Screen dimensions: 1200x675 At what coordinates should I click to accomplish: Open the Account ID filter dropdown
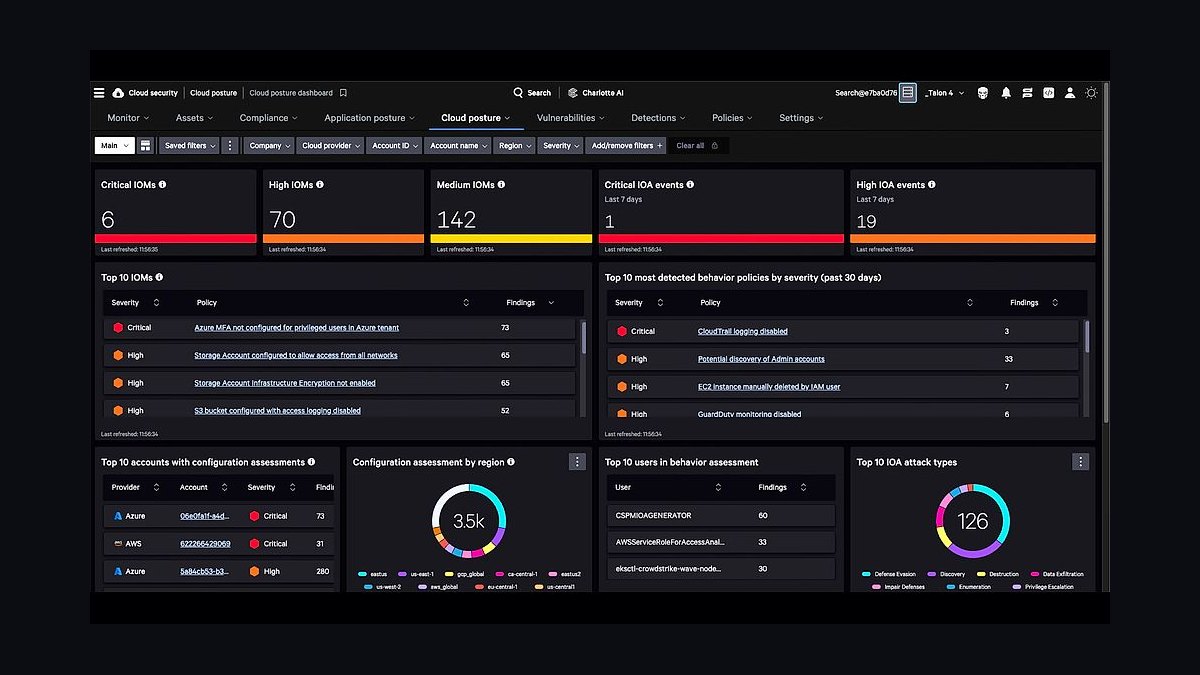(395, 145)
